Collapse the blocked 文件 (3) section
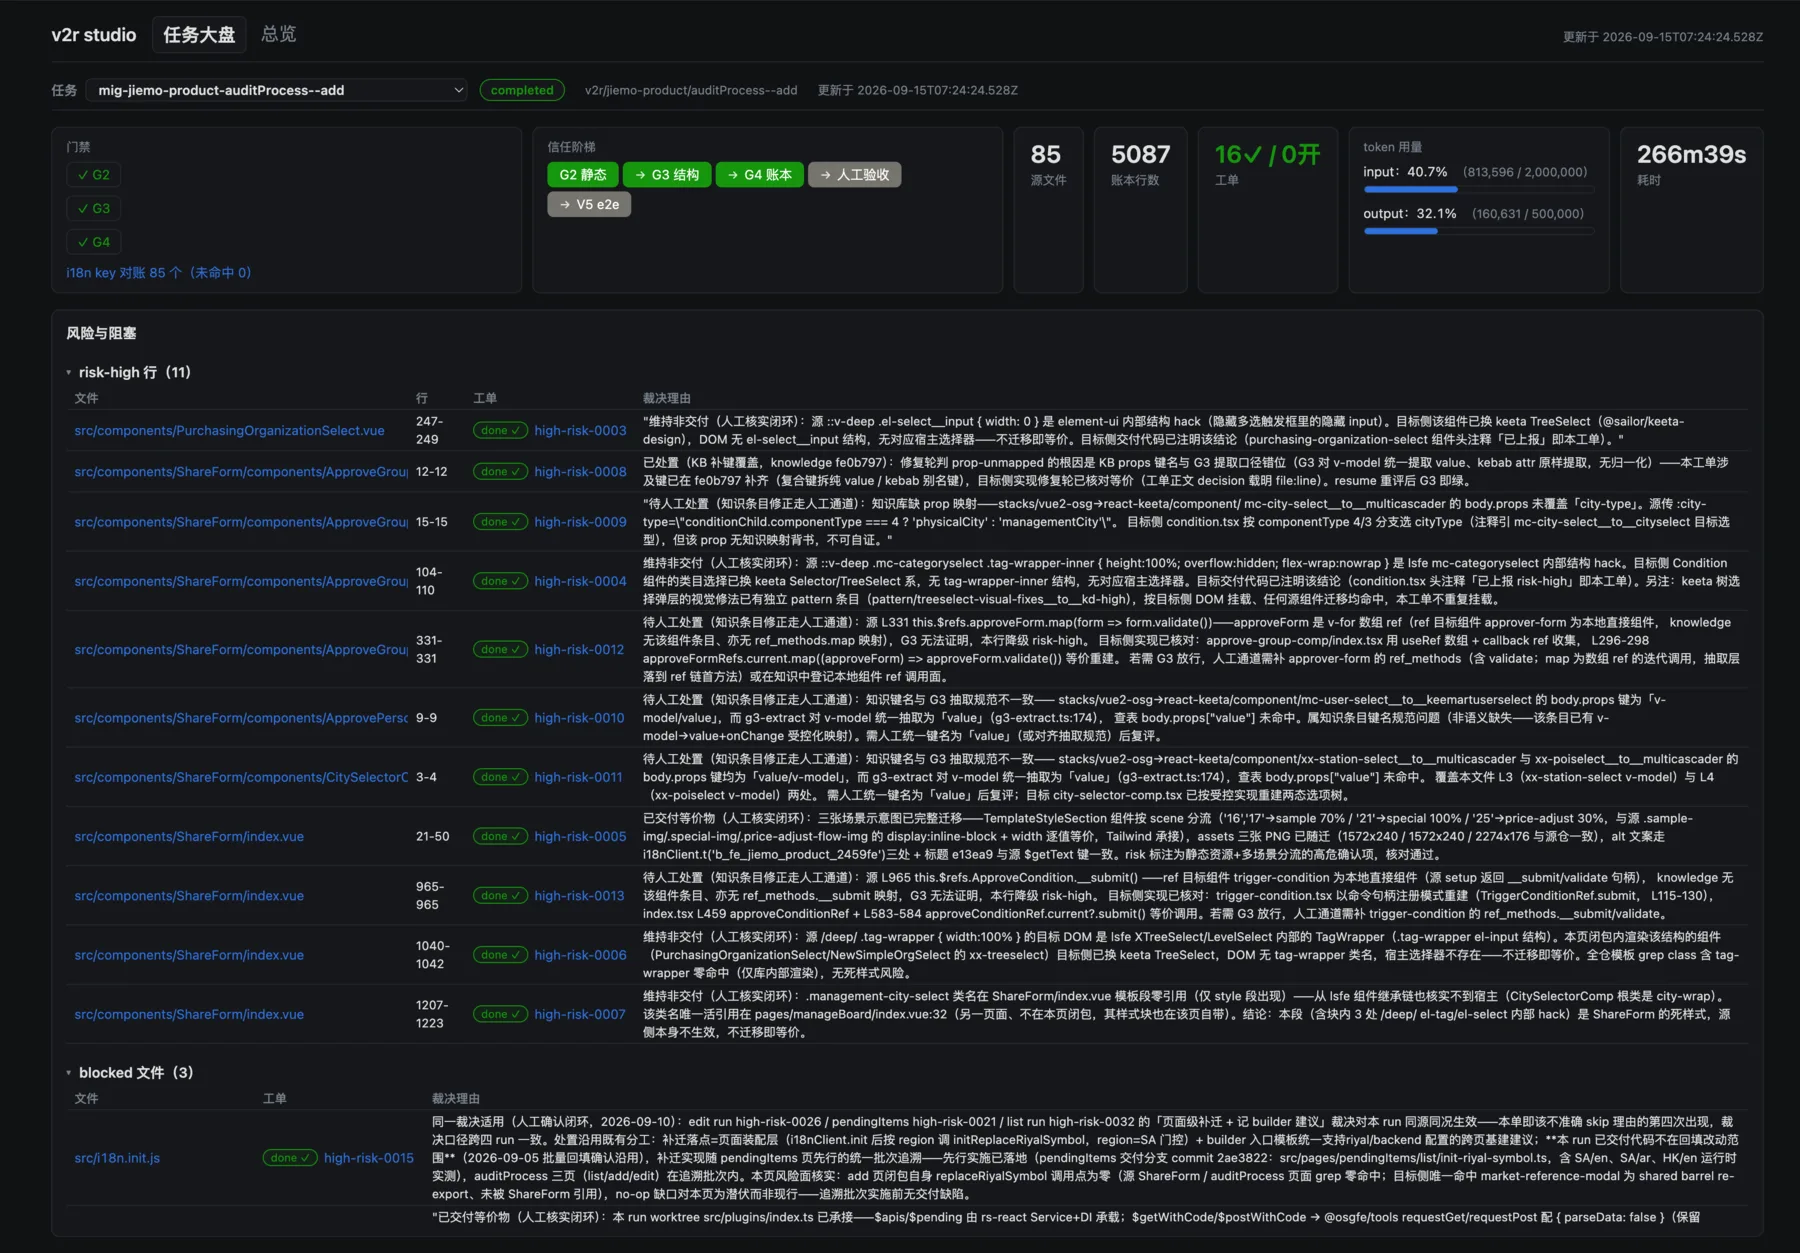This screenshot has height=1253, width=1800. pos(130,1072)
